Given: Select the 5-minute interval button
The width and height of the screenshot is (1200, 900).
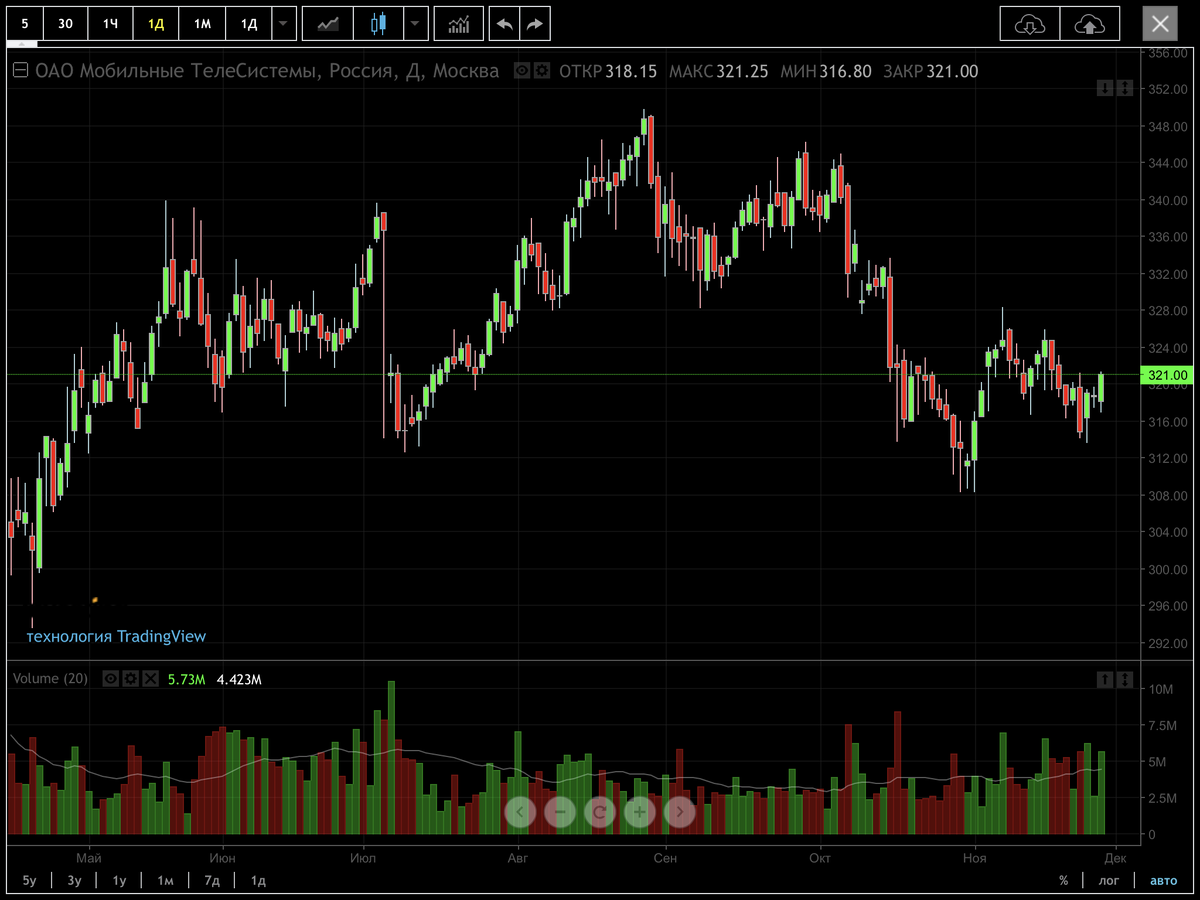Looking at the screenshot, I should pos(25,24).
